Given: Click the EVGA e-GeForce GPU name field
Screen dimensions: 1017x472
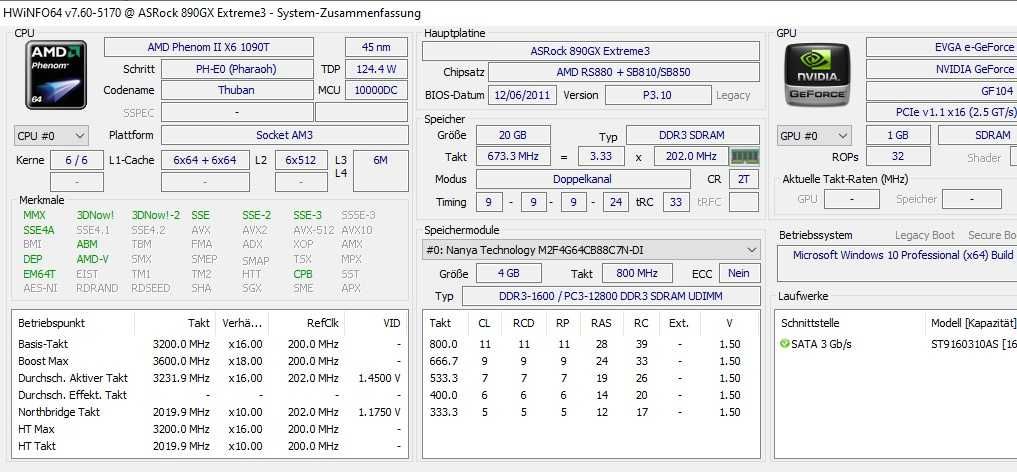Looking at the screenshot, I should click(942, 47).
